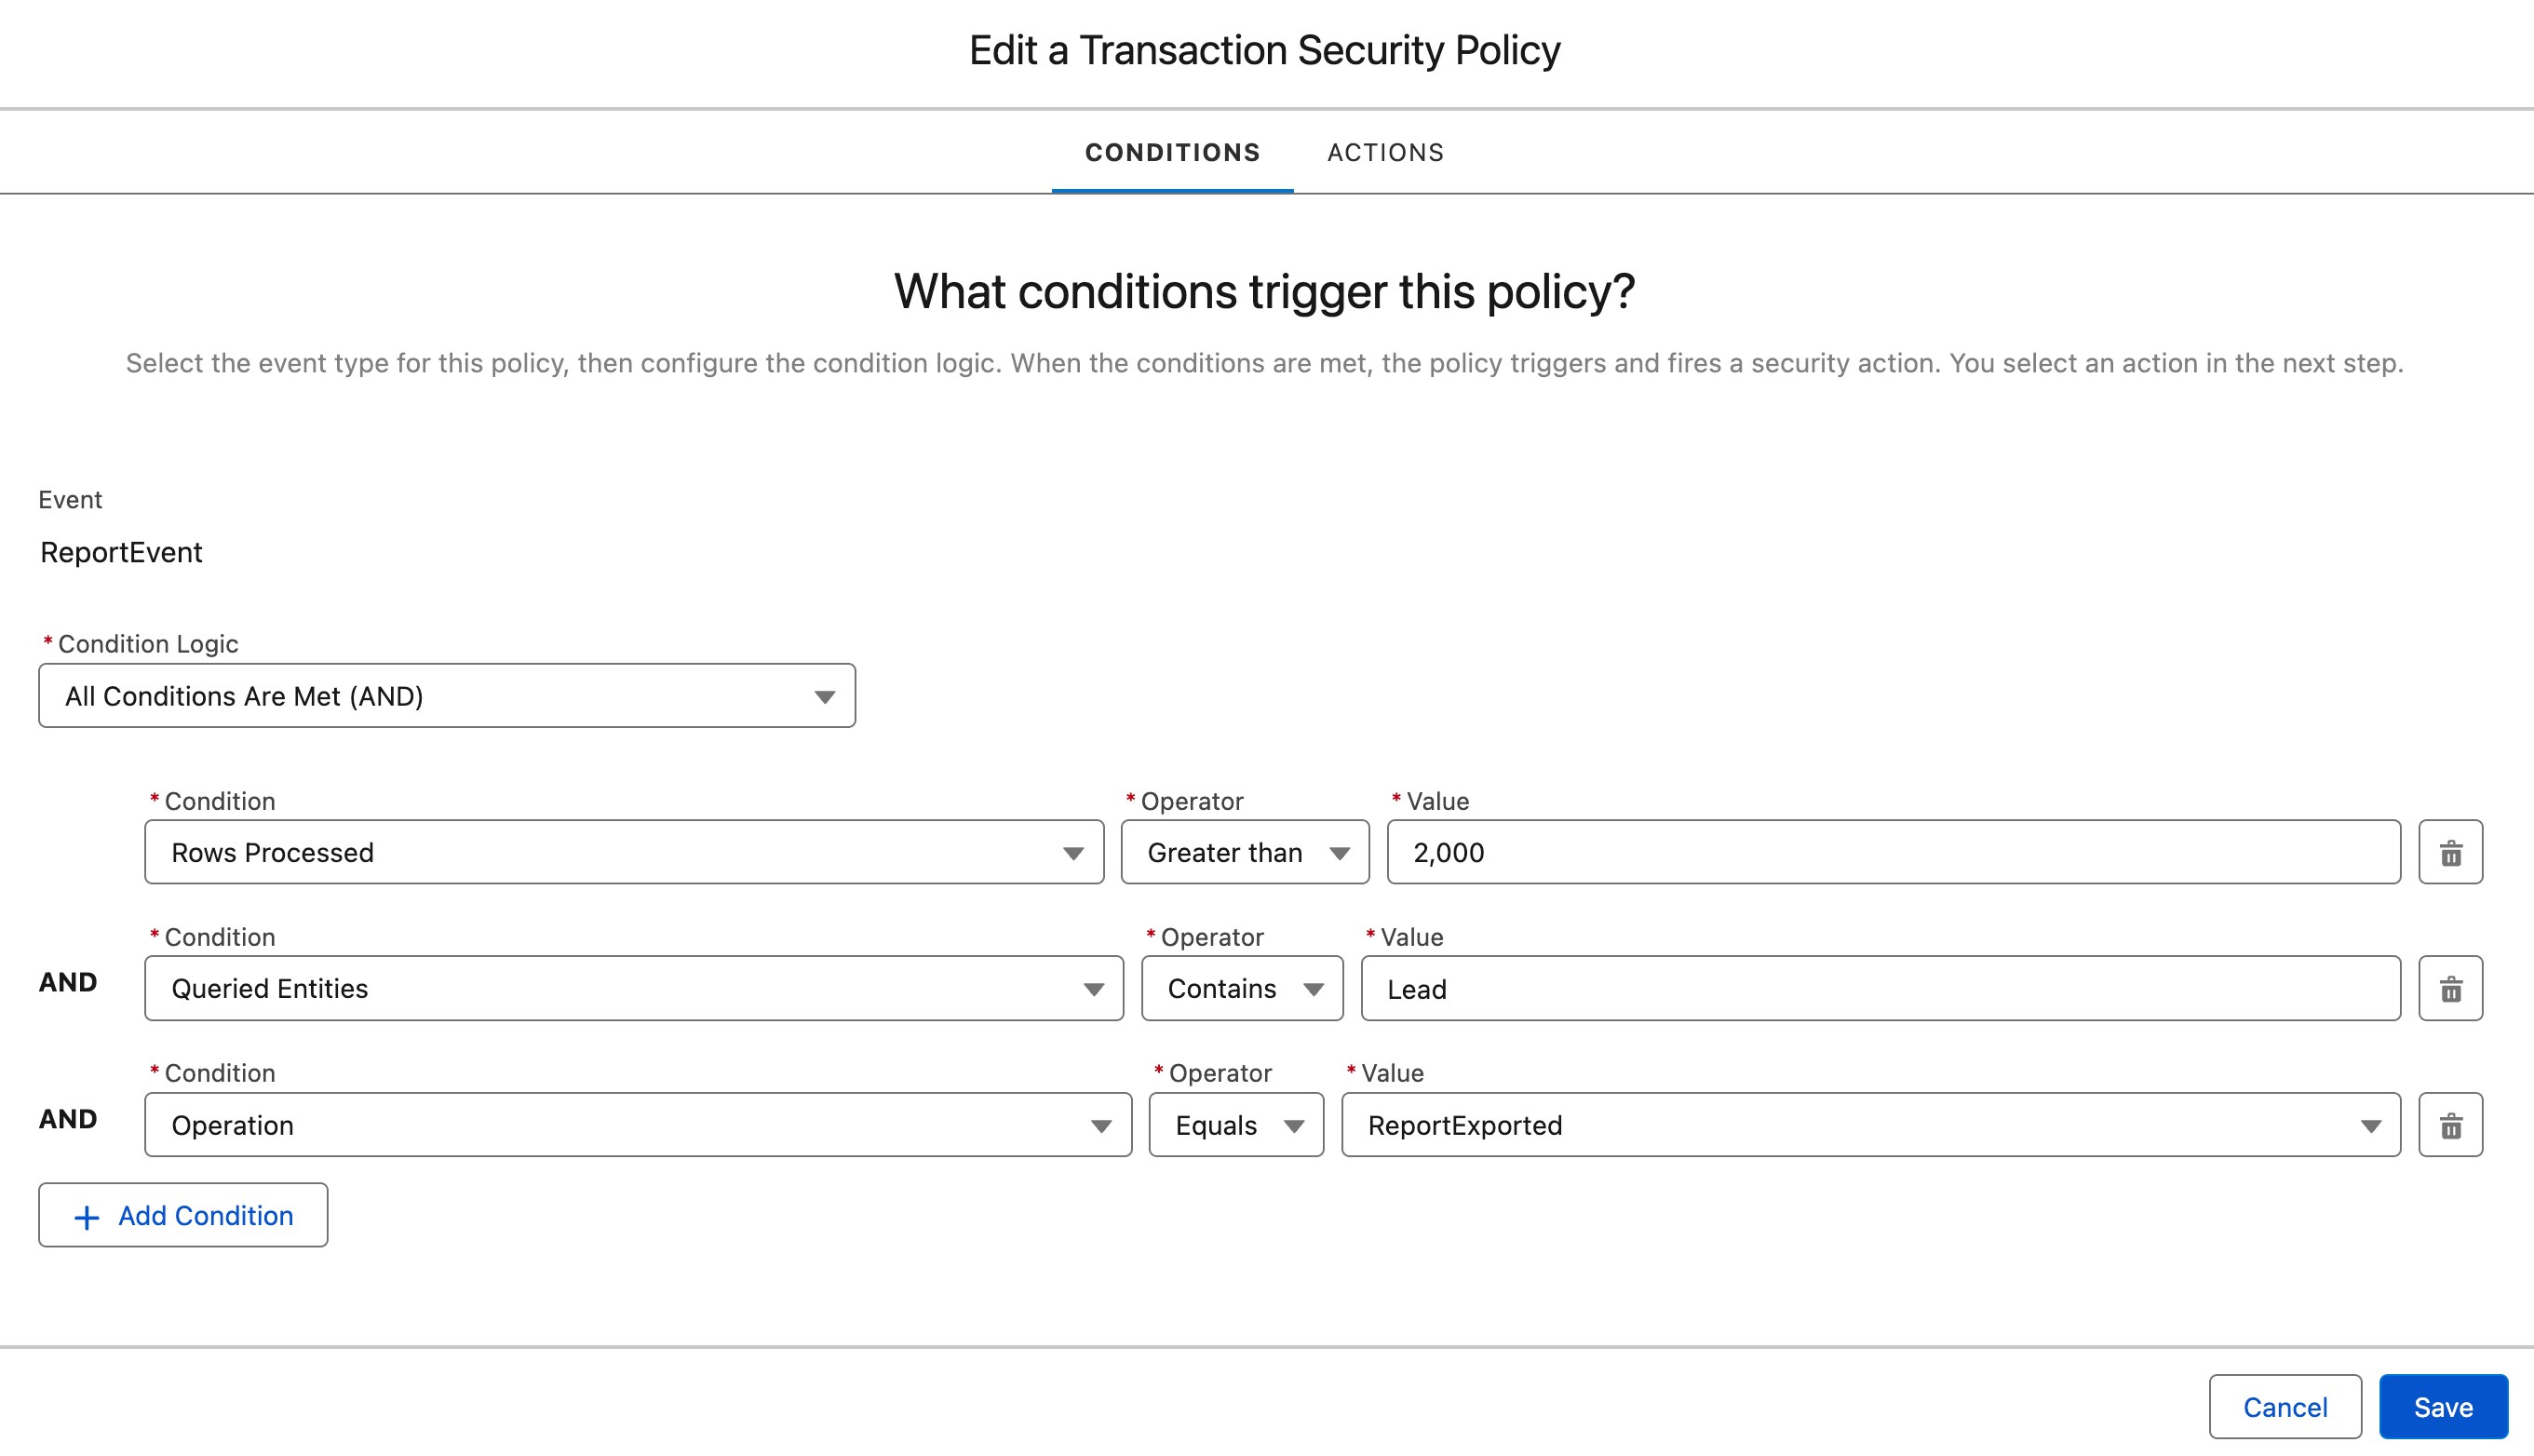2534x1456 pixels.
Task: Change the Contains operator dropdown
Action: [x=1241, y=989]
